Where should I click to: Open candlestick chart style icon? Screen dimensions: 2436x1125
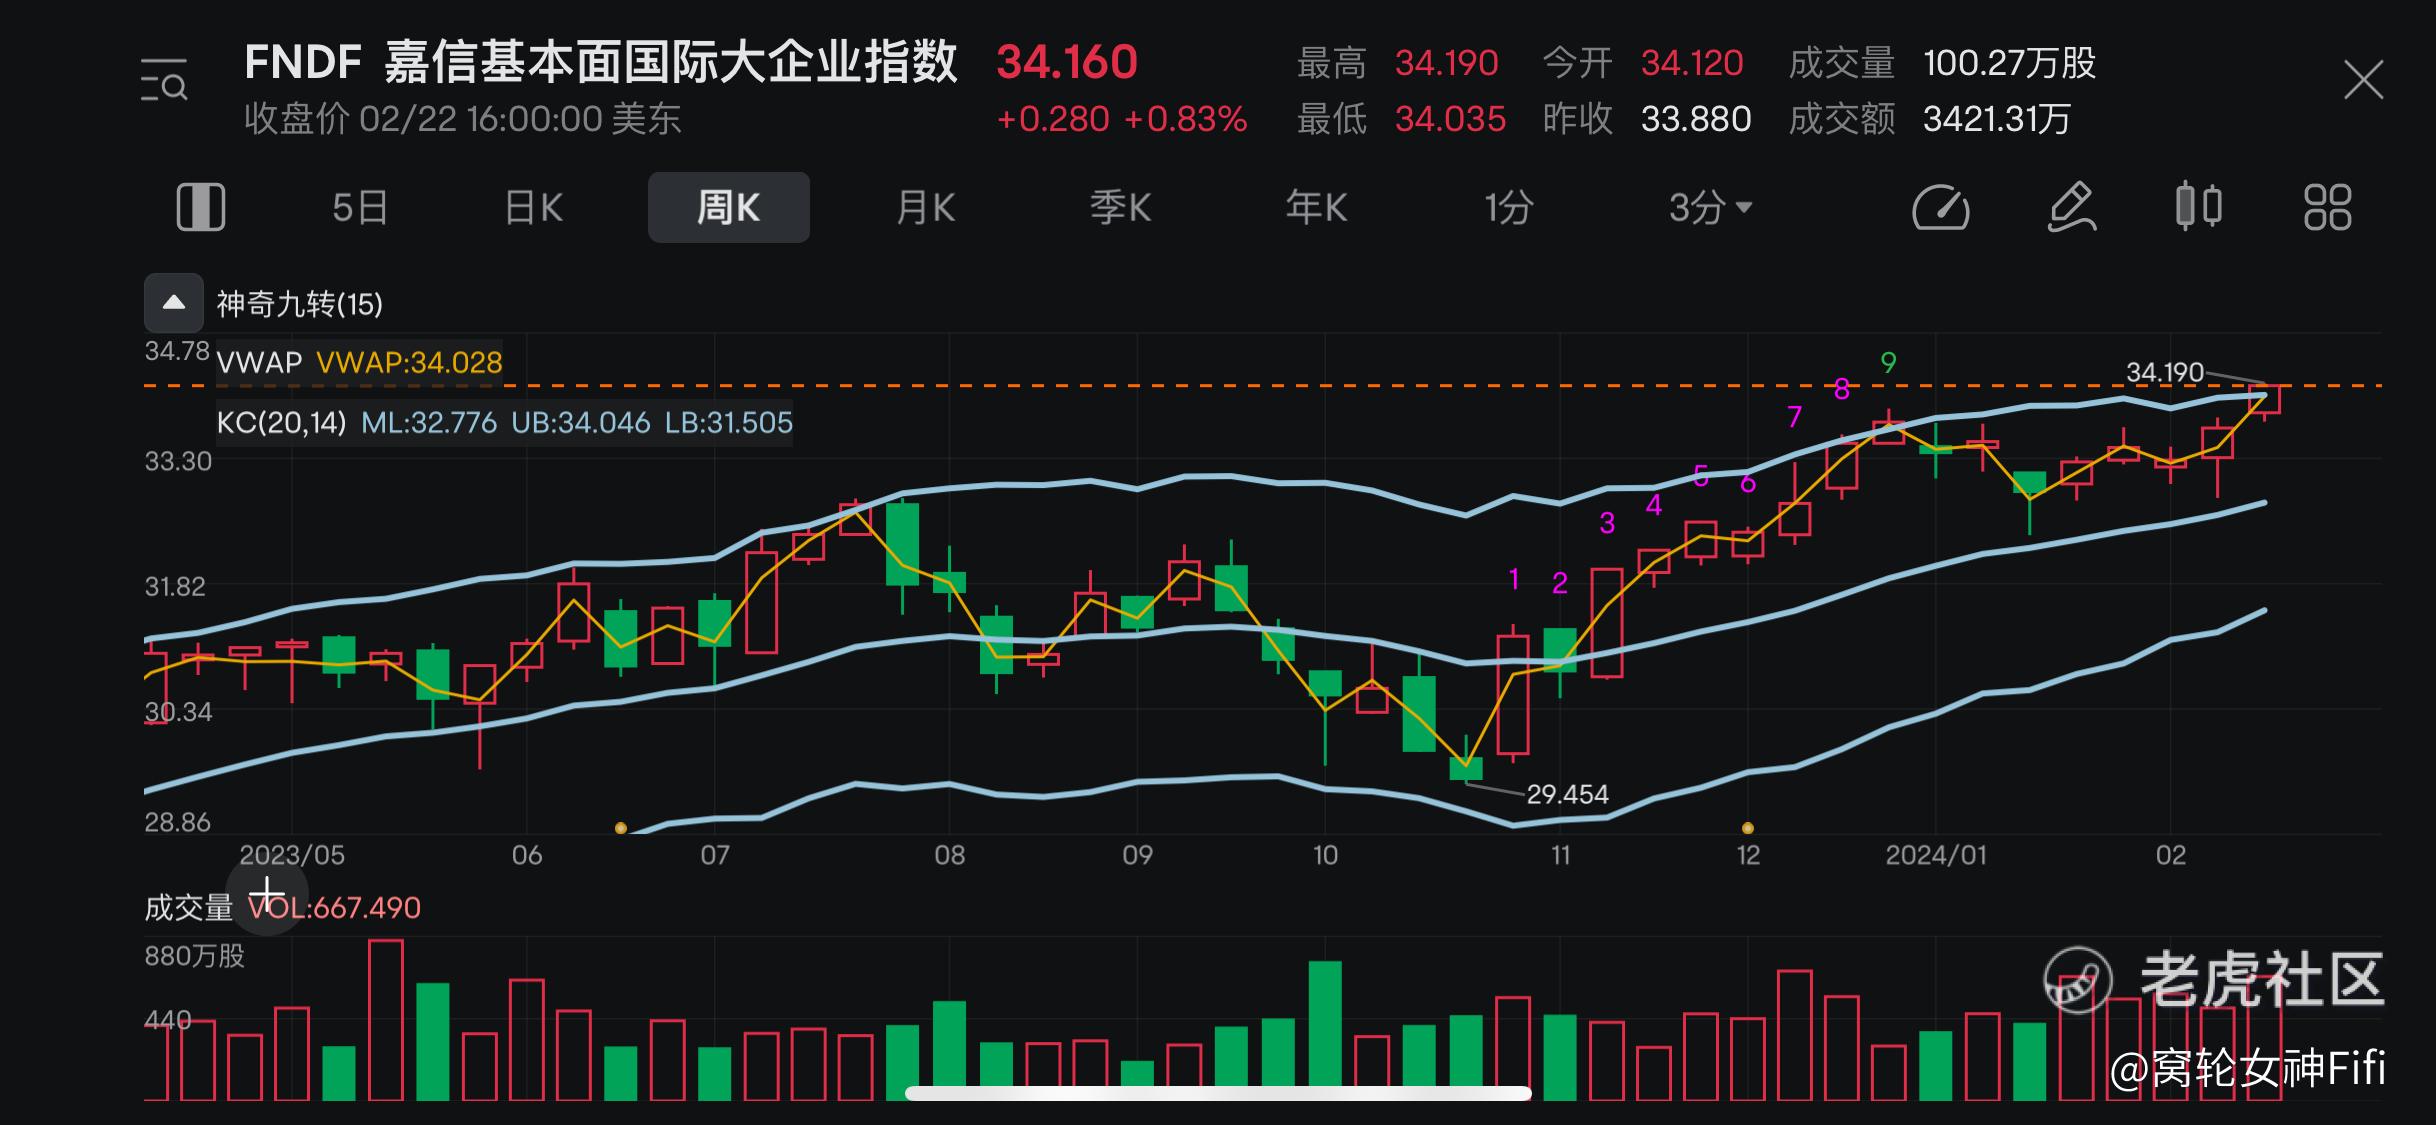(2199, 207)
